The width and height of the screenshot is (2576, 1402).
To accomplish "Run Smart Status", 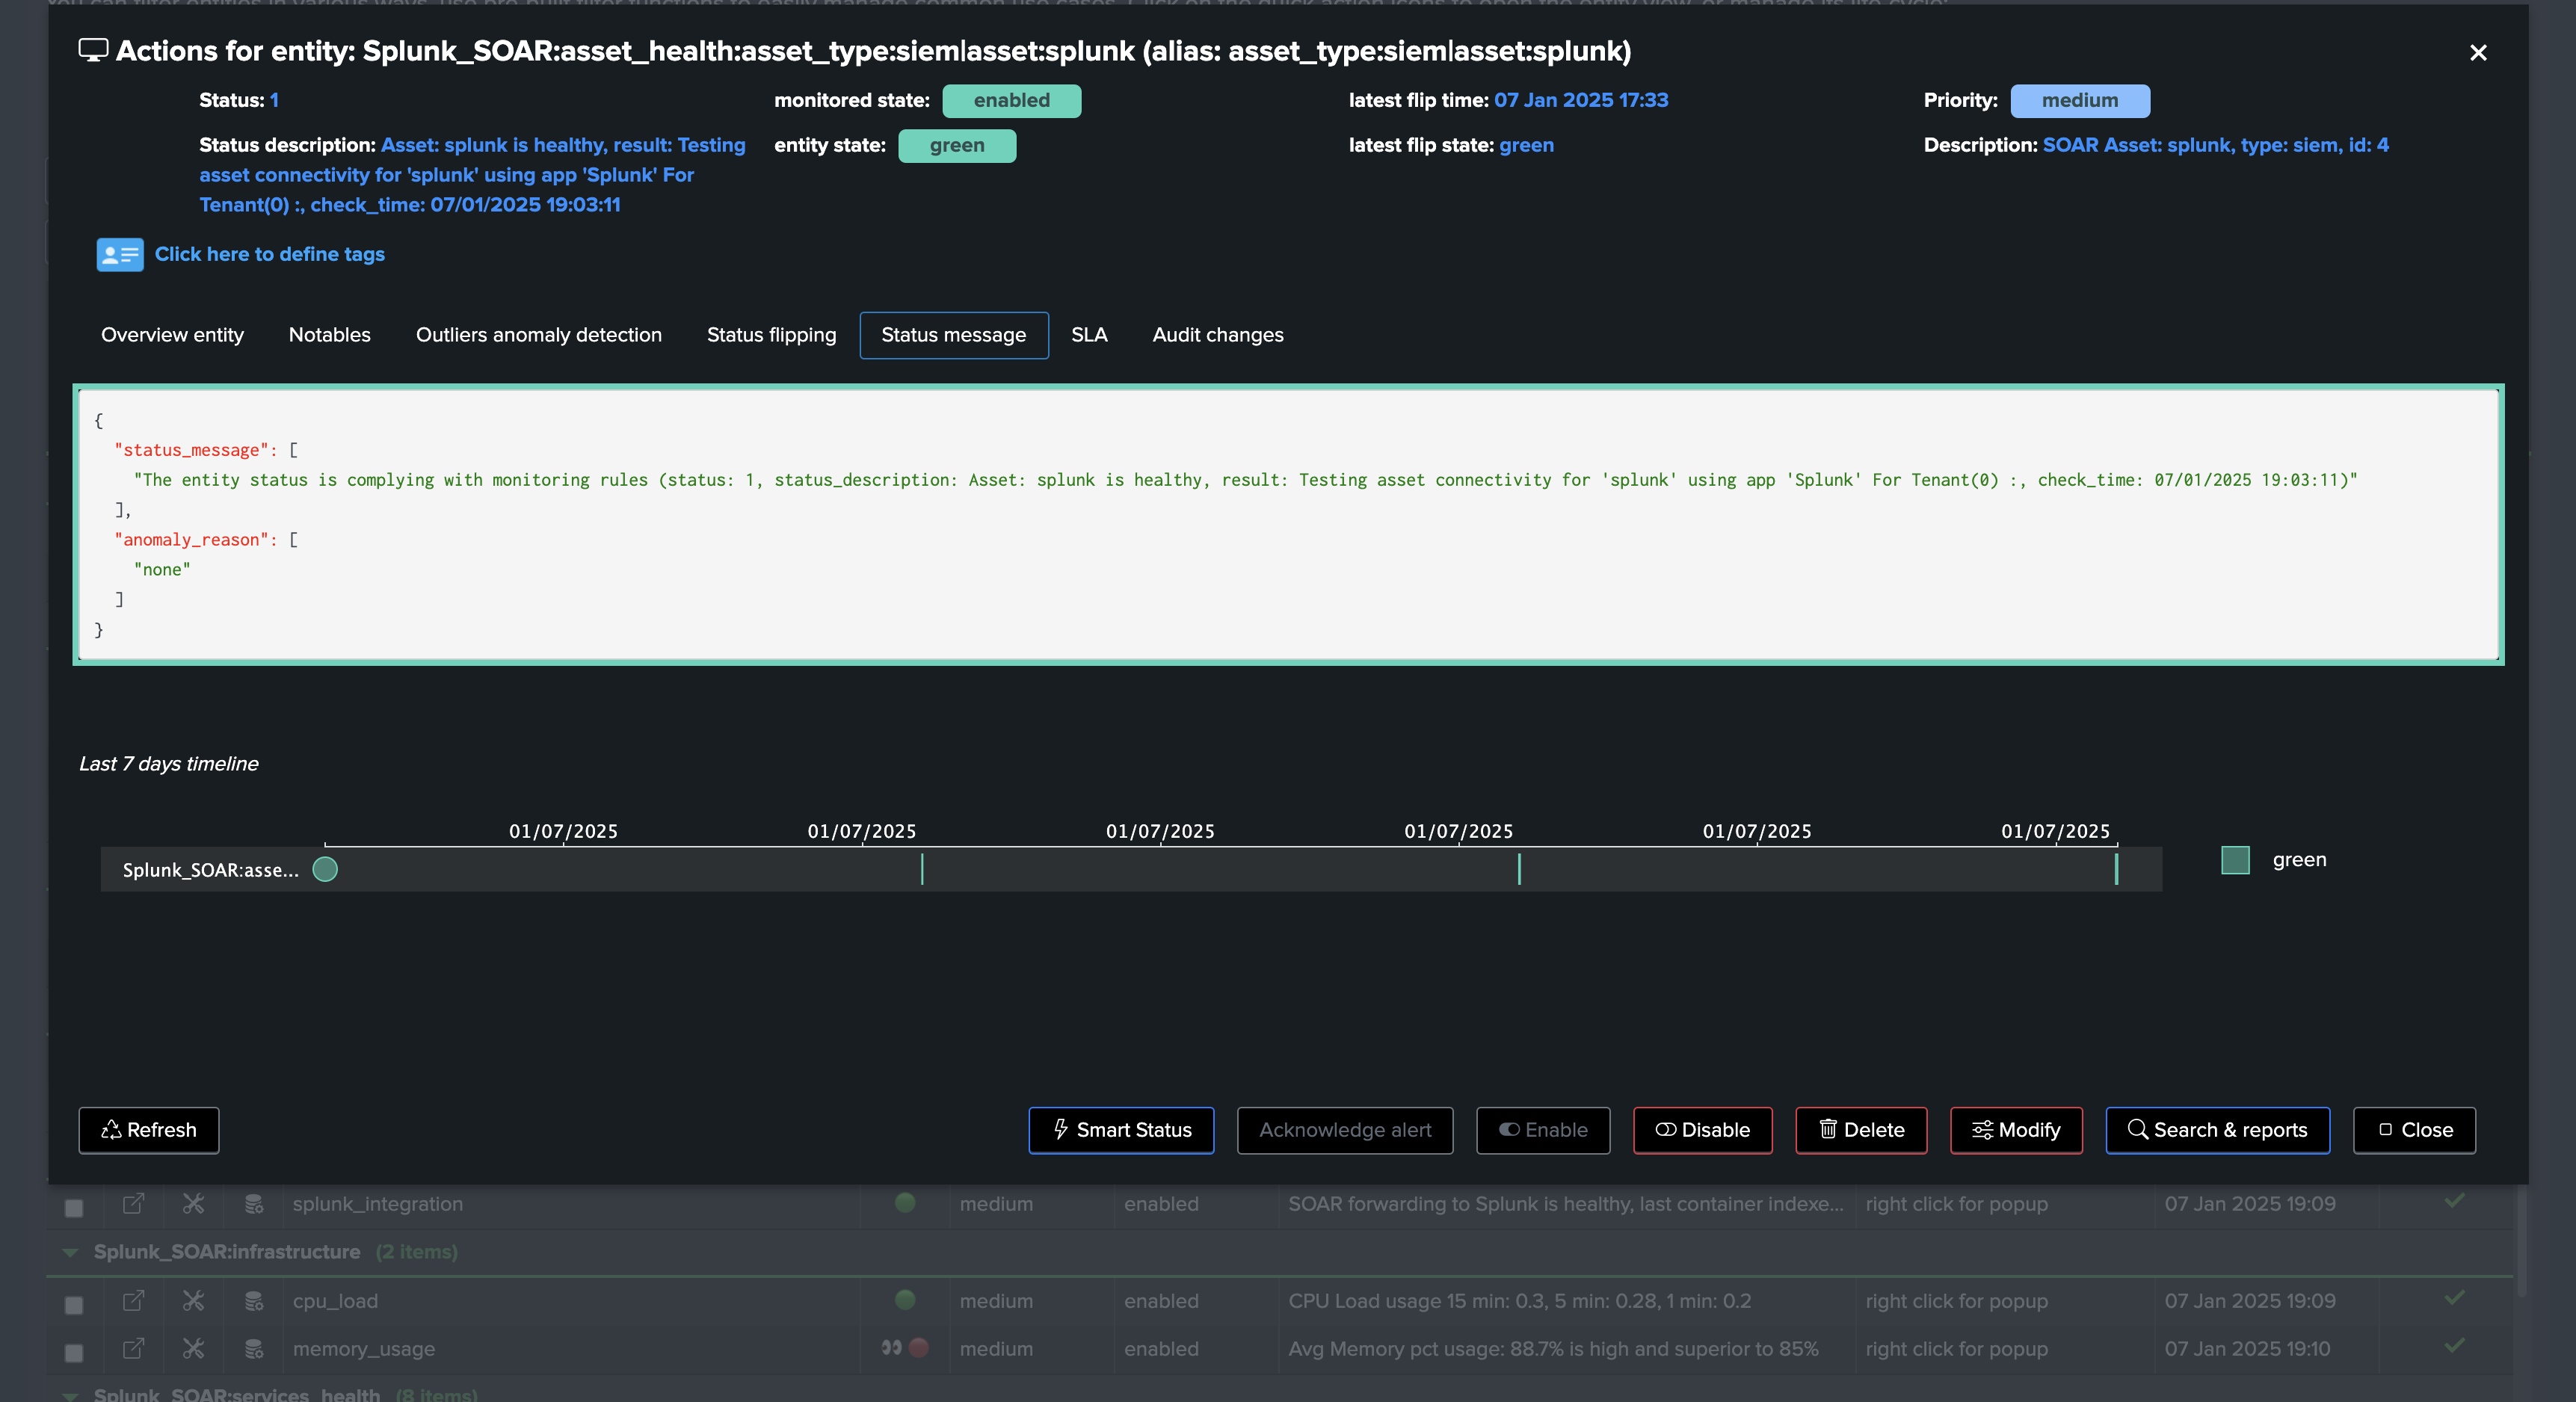I will [x=1121, y=1130].
